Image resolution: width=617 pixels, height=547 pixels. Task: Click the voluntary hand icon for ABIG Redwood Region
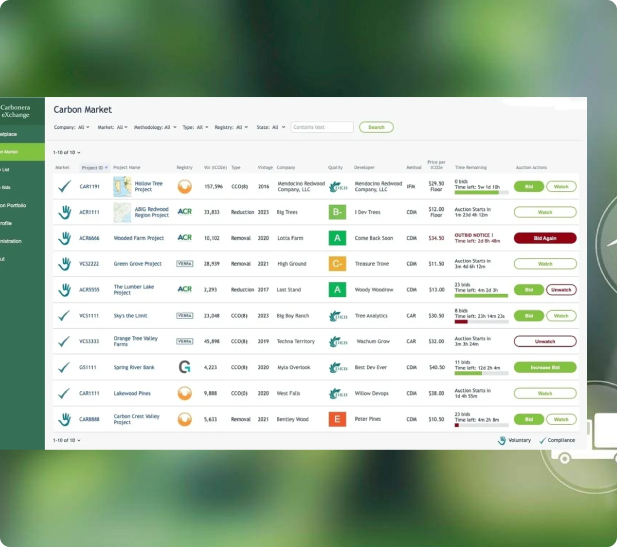[x=64, y=212]
